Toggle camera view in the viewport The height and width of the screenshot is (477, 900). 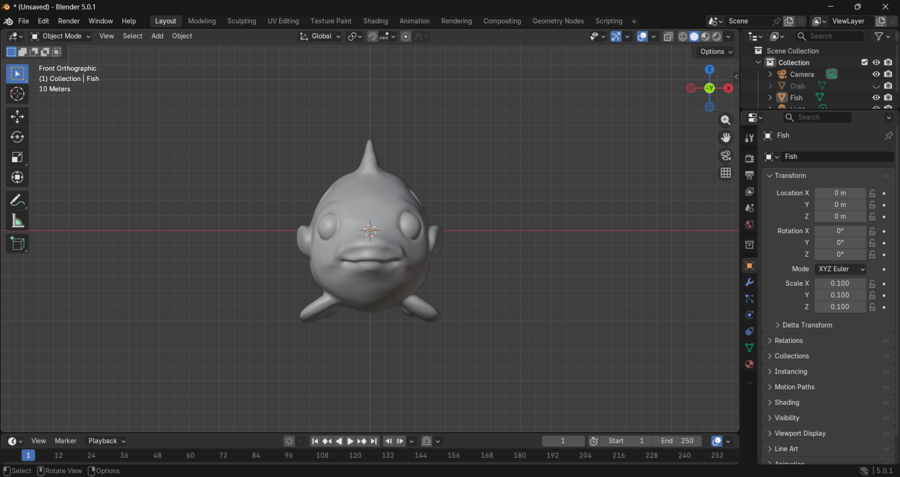(x=726, y=155)
